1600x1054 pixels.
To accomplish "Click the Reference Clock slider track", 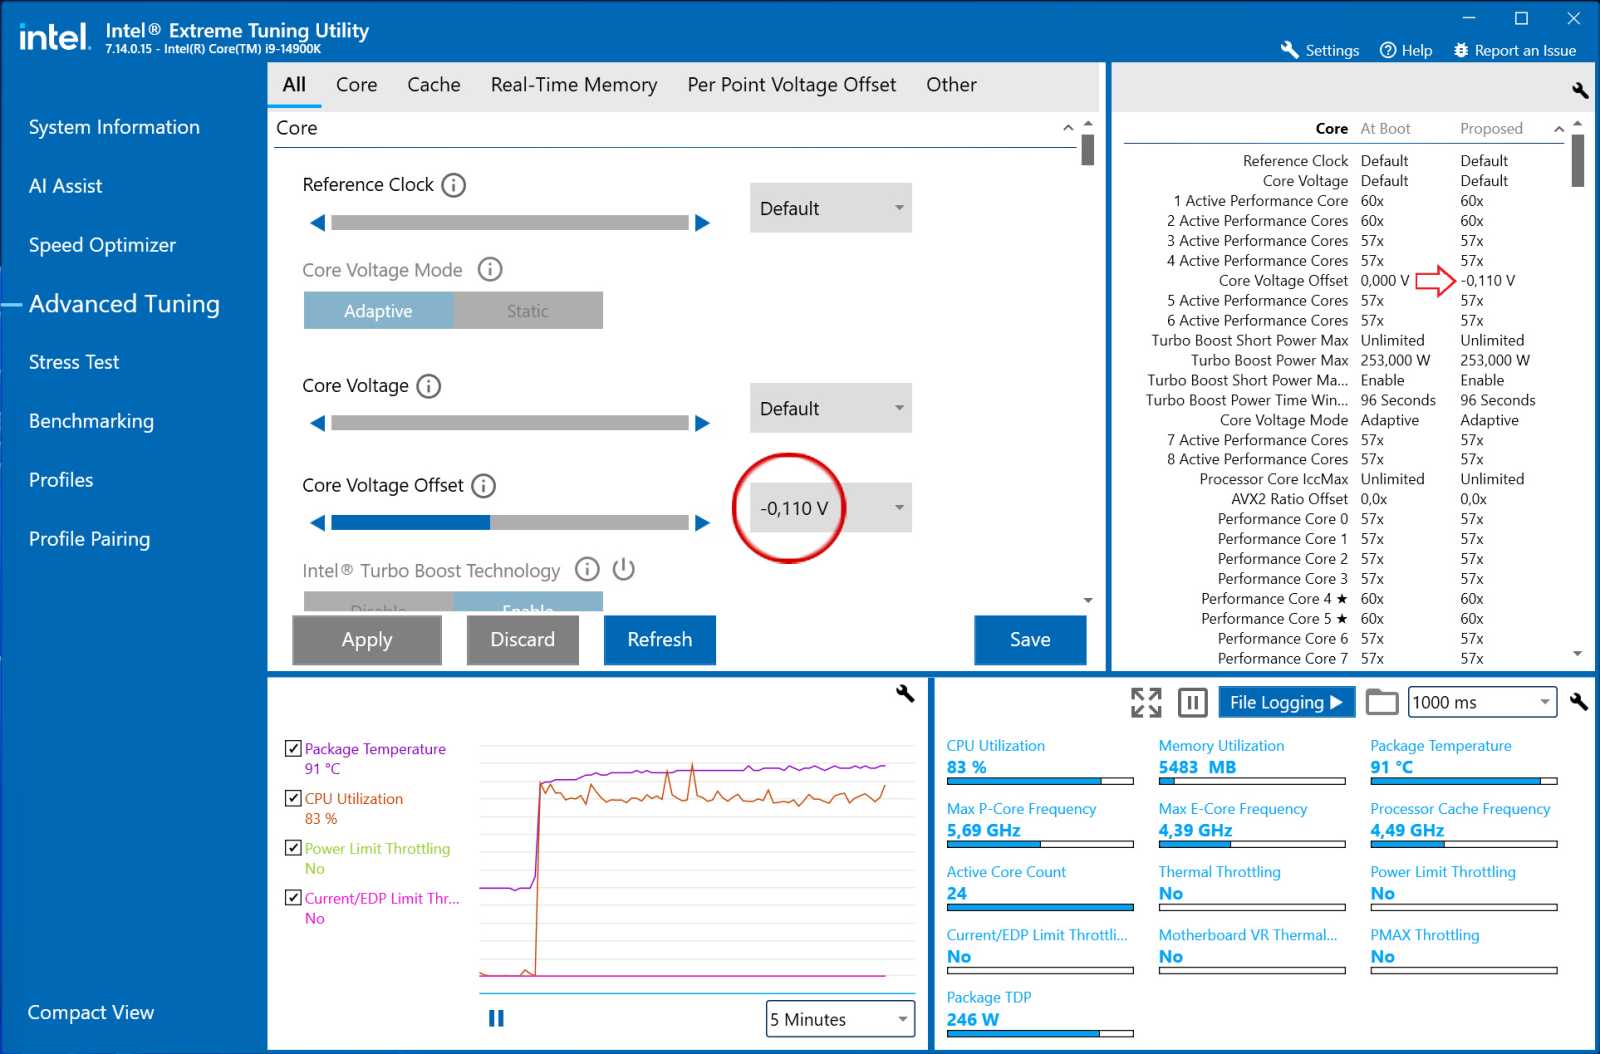I will tap(510, 223).
